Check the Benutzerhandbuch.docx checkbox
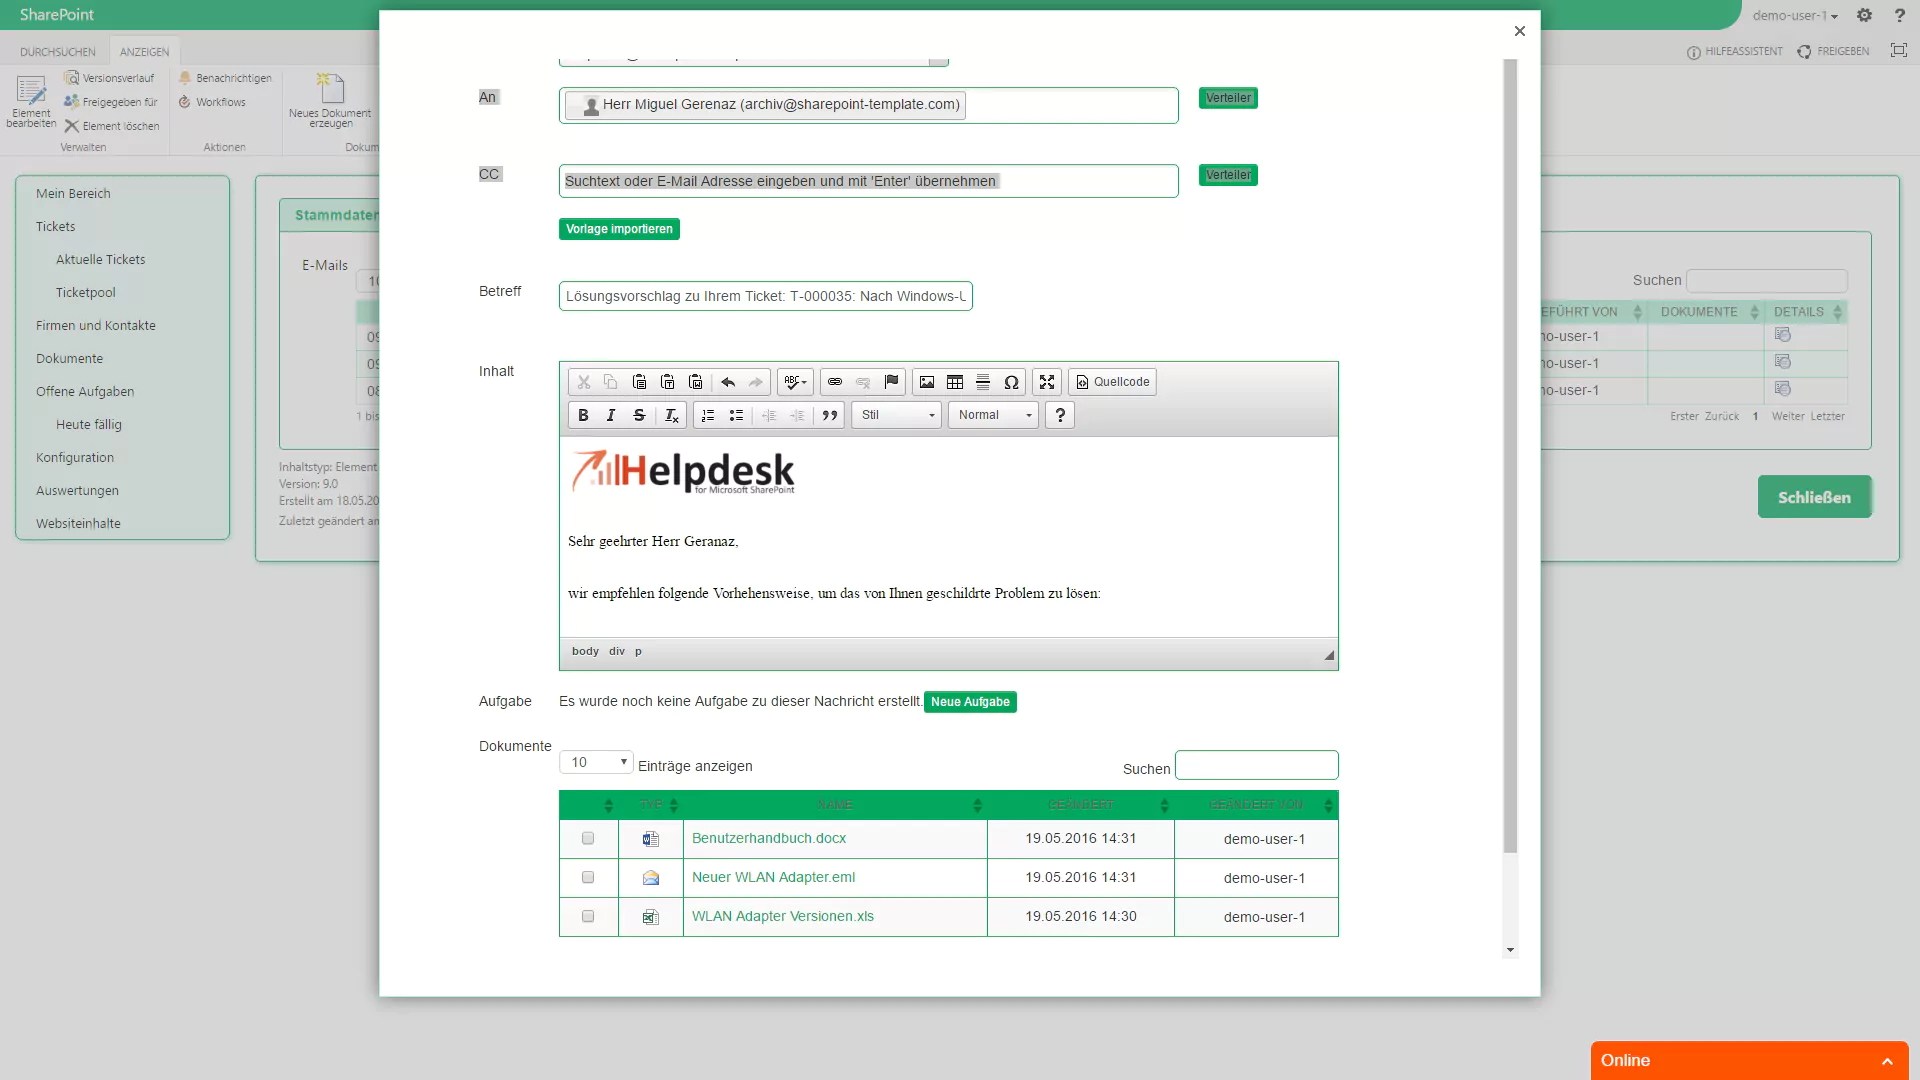The image size is (1920, 1080). coord(588,838)
